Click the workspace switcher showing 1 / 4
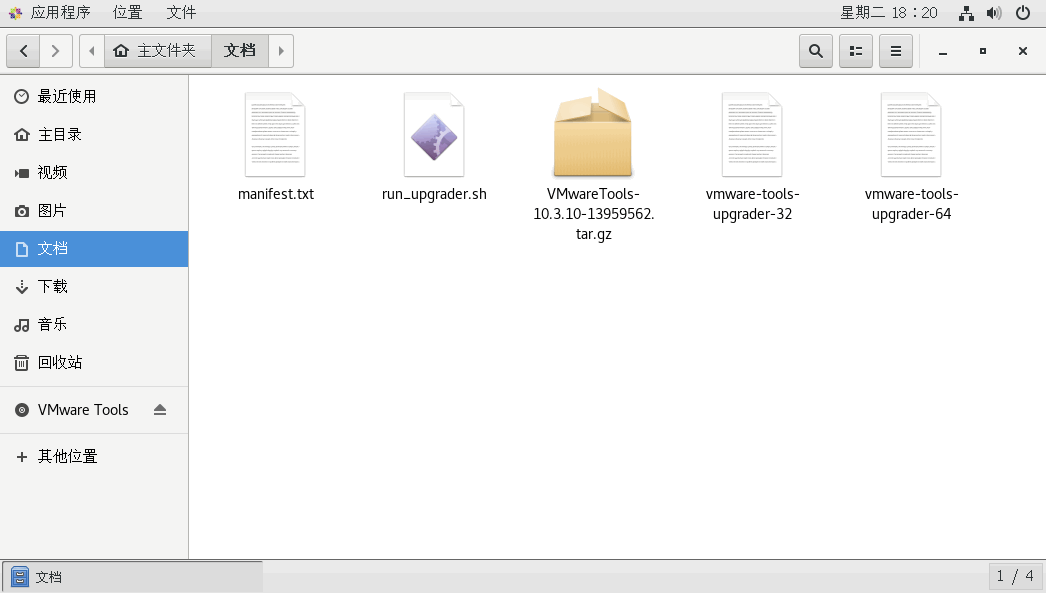The height and width of the screenshot is (593, 1046). pos(1015,576)
